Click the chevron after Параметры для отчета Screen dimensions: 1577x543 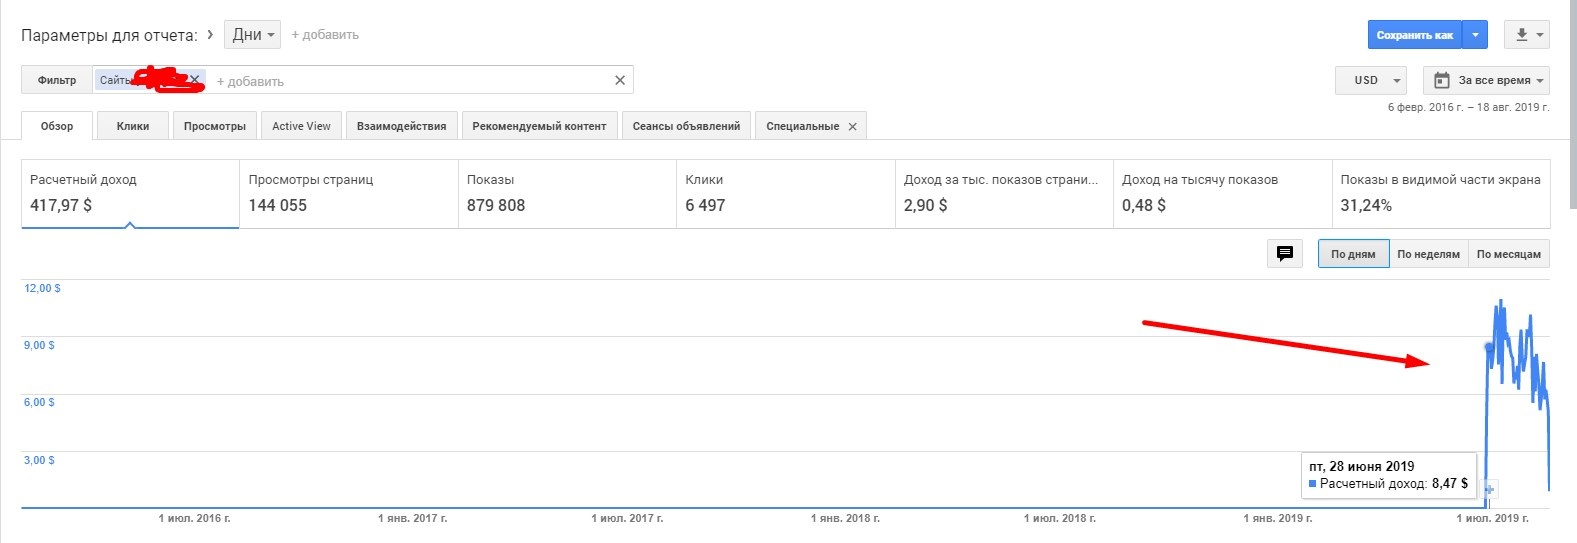pyautogui.click(x=210, y=34)
